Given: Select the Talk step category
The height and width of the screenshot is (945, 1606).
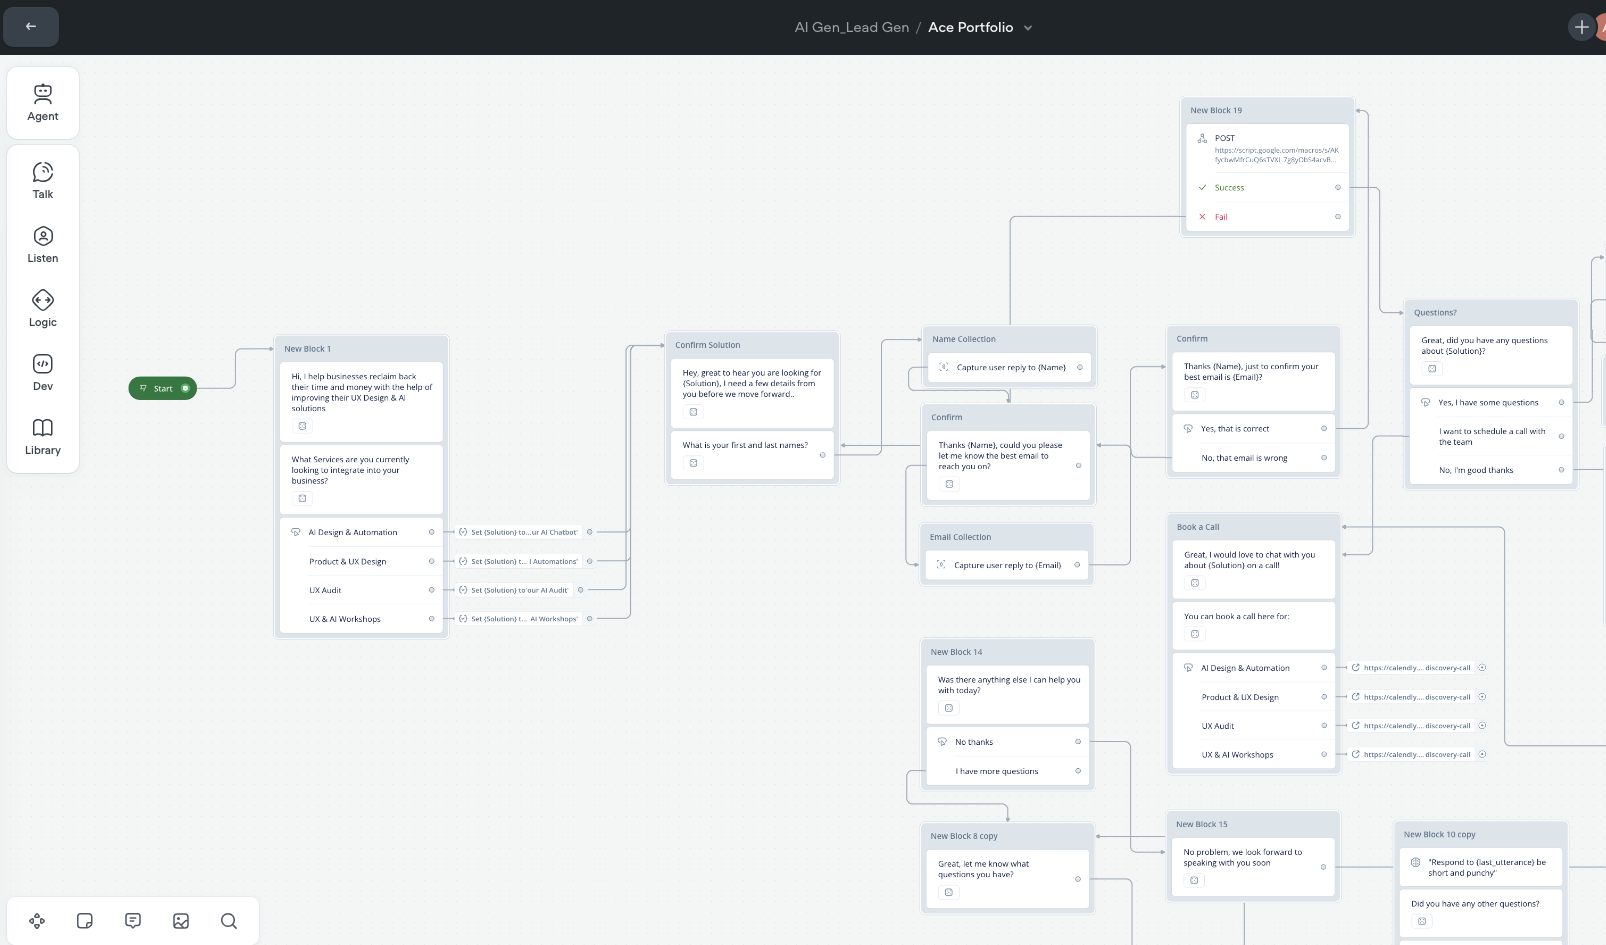Looking at the screenshot, I should click(42, 181).
